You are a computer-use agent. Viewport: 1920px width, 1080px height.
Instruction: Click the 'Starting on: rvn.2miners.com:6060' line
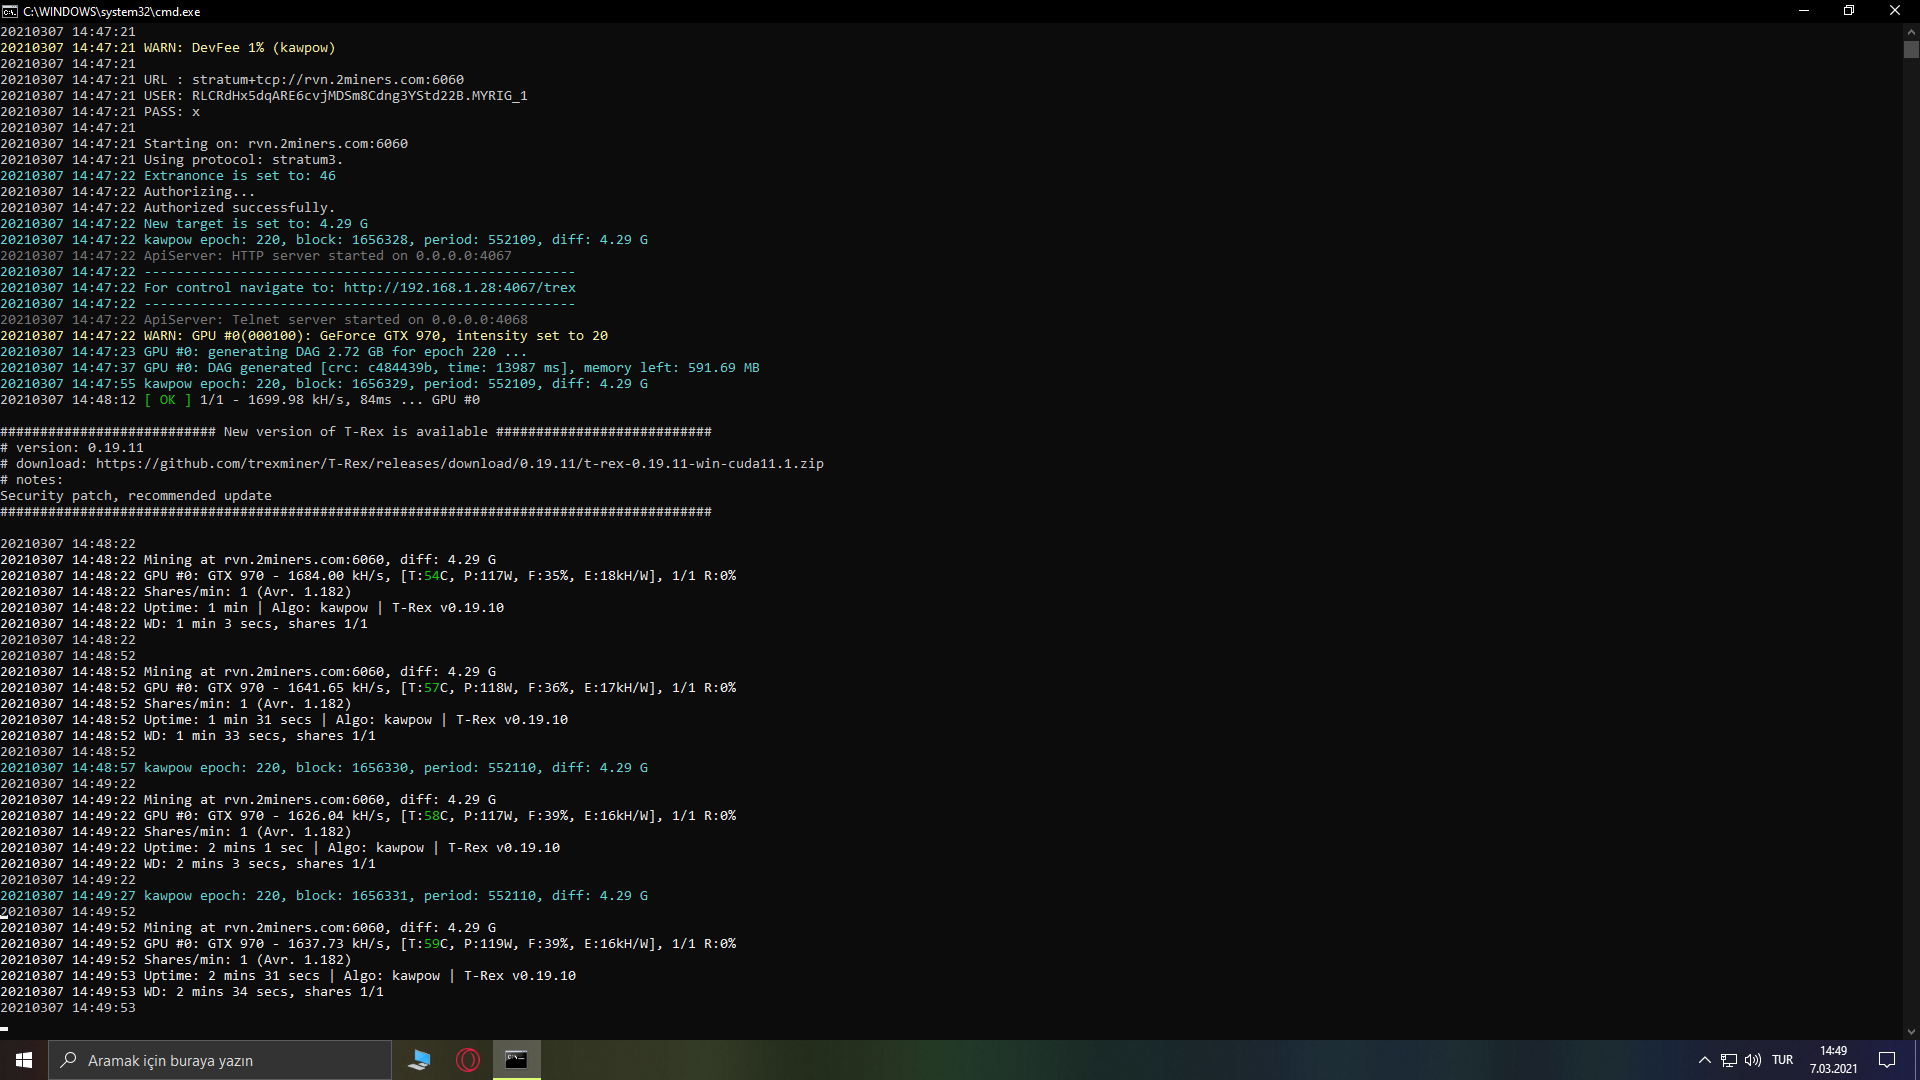click(x=204, y=144)
